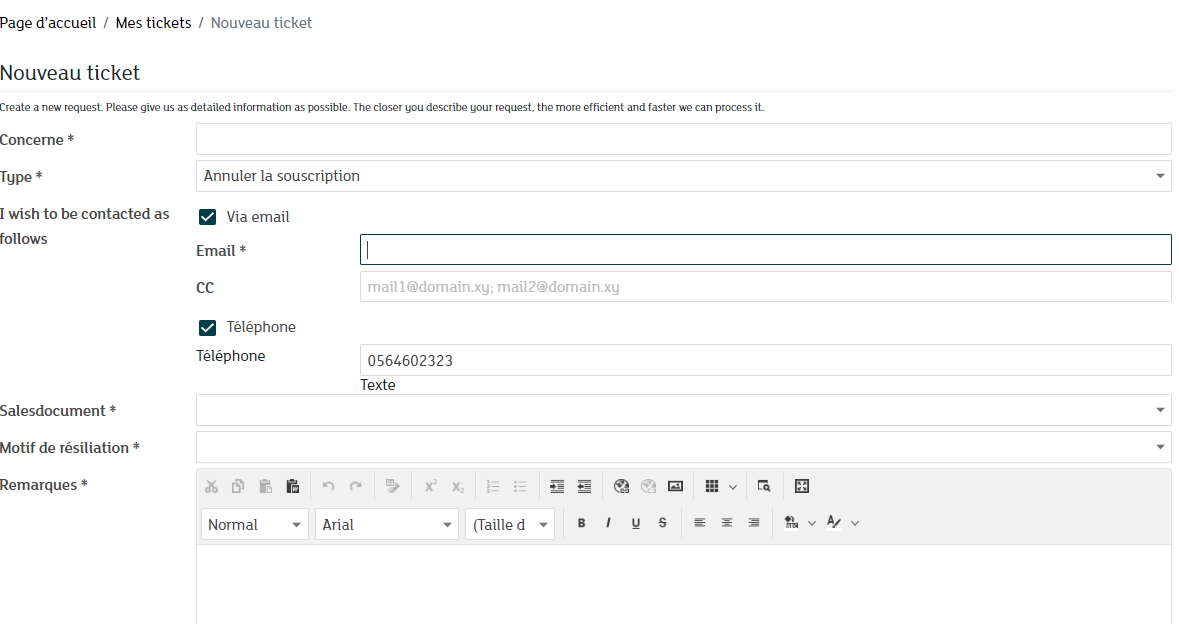This screenshot has width=1179, height=624.
Task: Open the Motif de résiliation dropdown
Action: pyautogui.click(x=683, y=447)
